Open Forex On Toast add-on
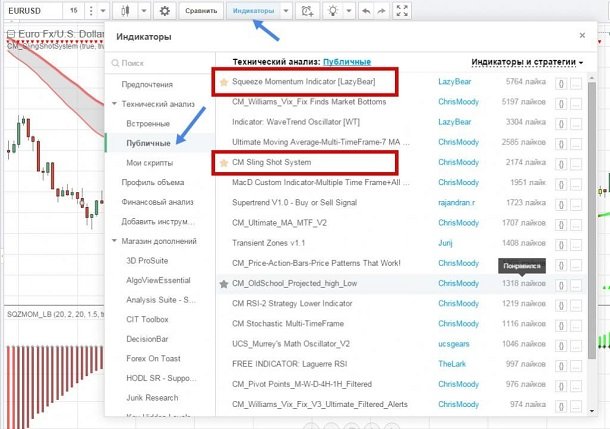Viewport: 610px width, 429px height. click(153, 359)
